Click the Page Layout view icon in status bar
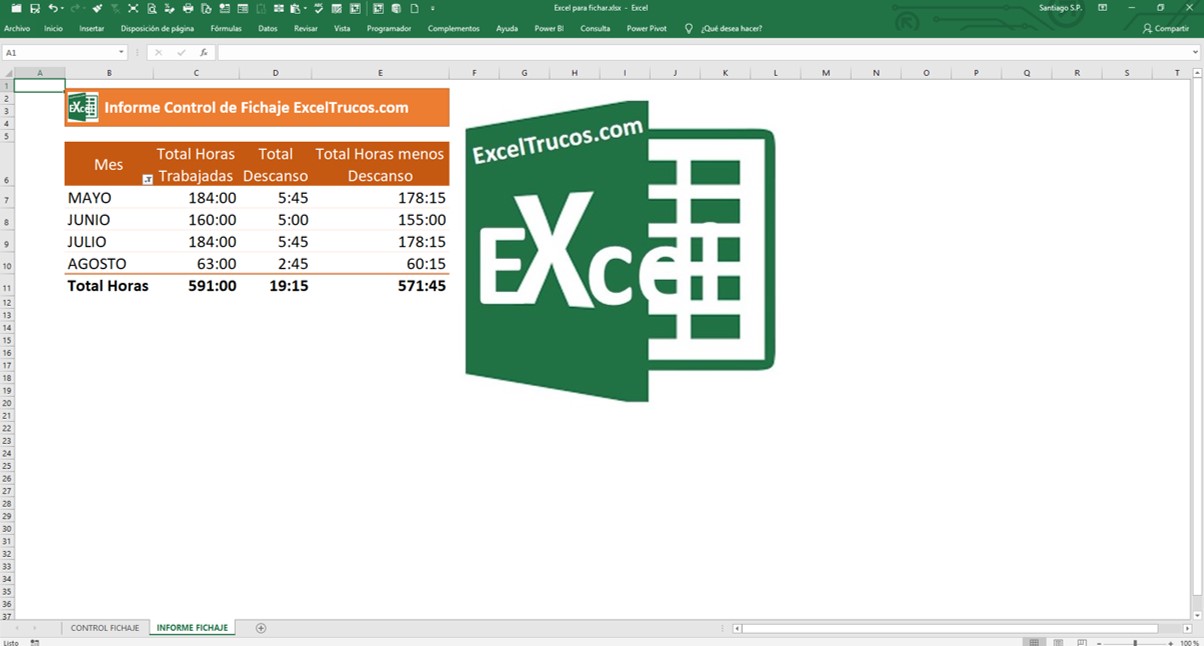Screen dimensions: 1204x646 tap(1058, 641)
